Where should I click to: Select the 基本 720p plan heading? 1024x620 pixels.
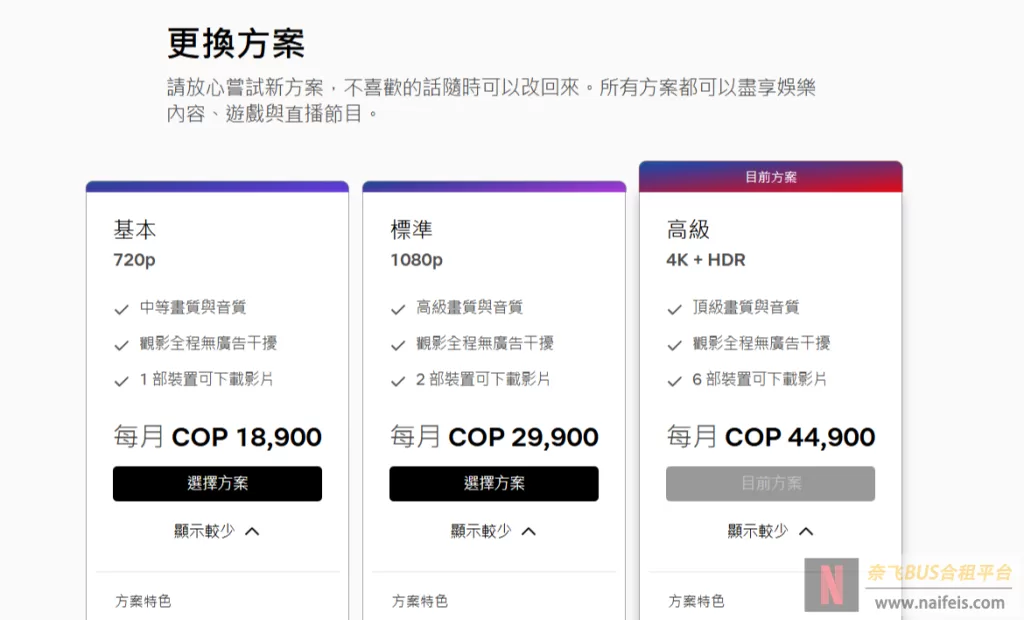[x=135, y=243]
